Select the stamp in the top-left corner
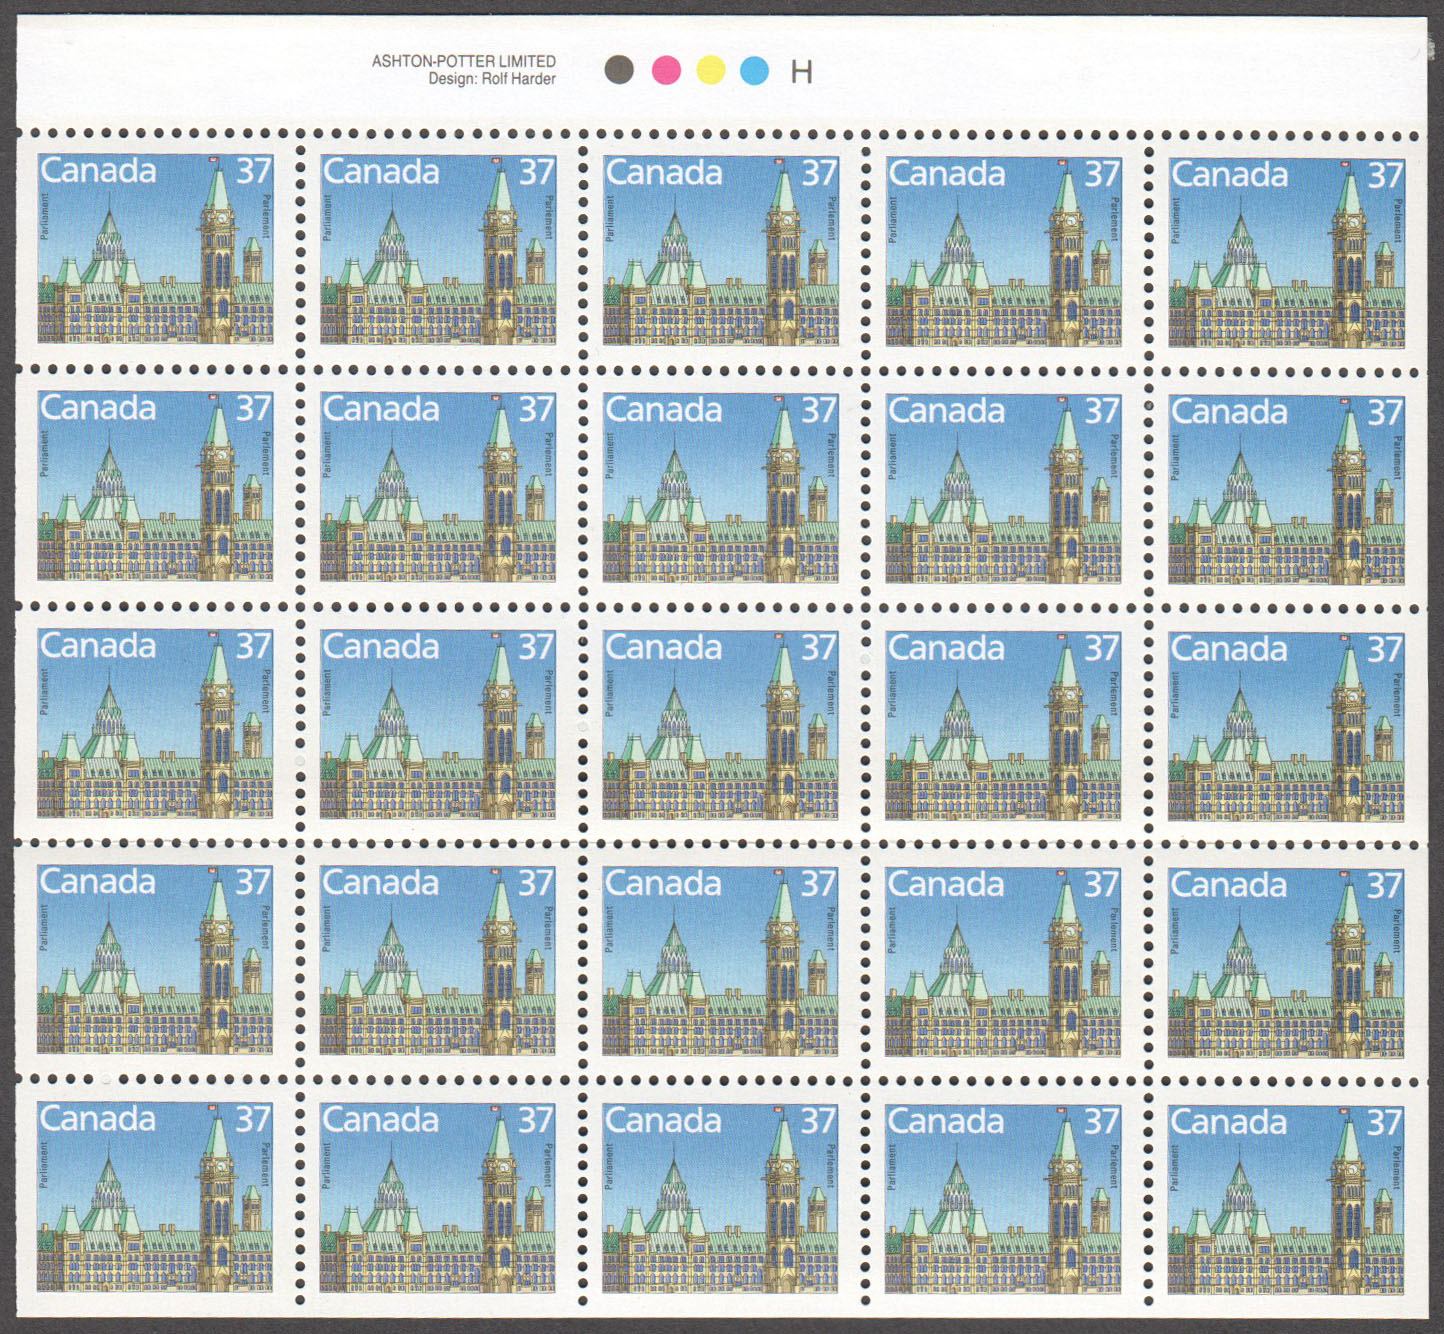The width and height of the screenshot is (1444, 1334). (155, 249)
